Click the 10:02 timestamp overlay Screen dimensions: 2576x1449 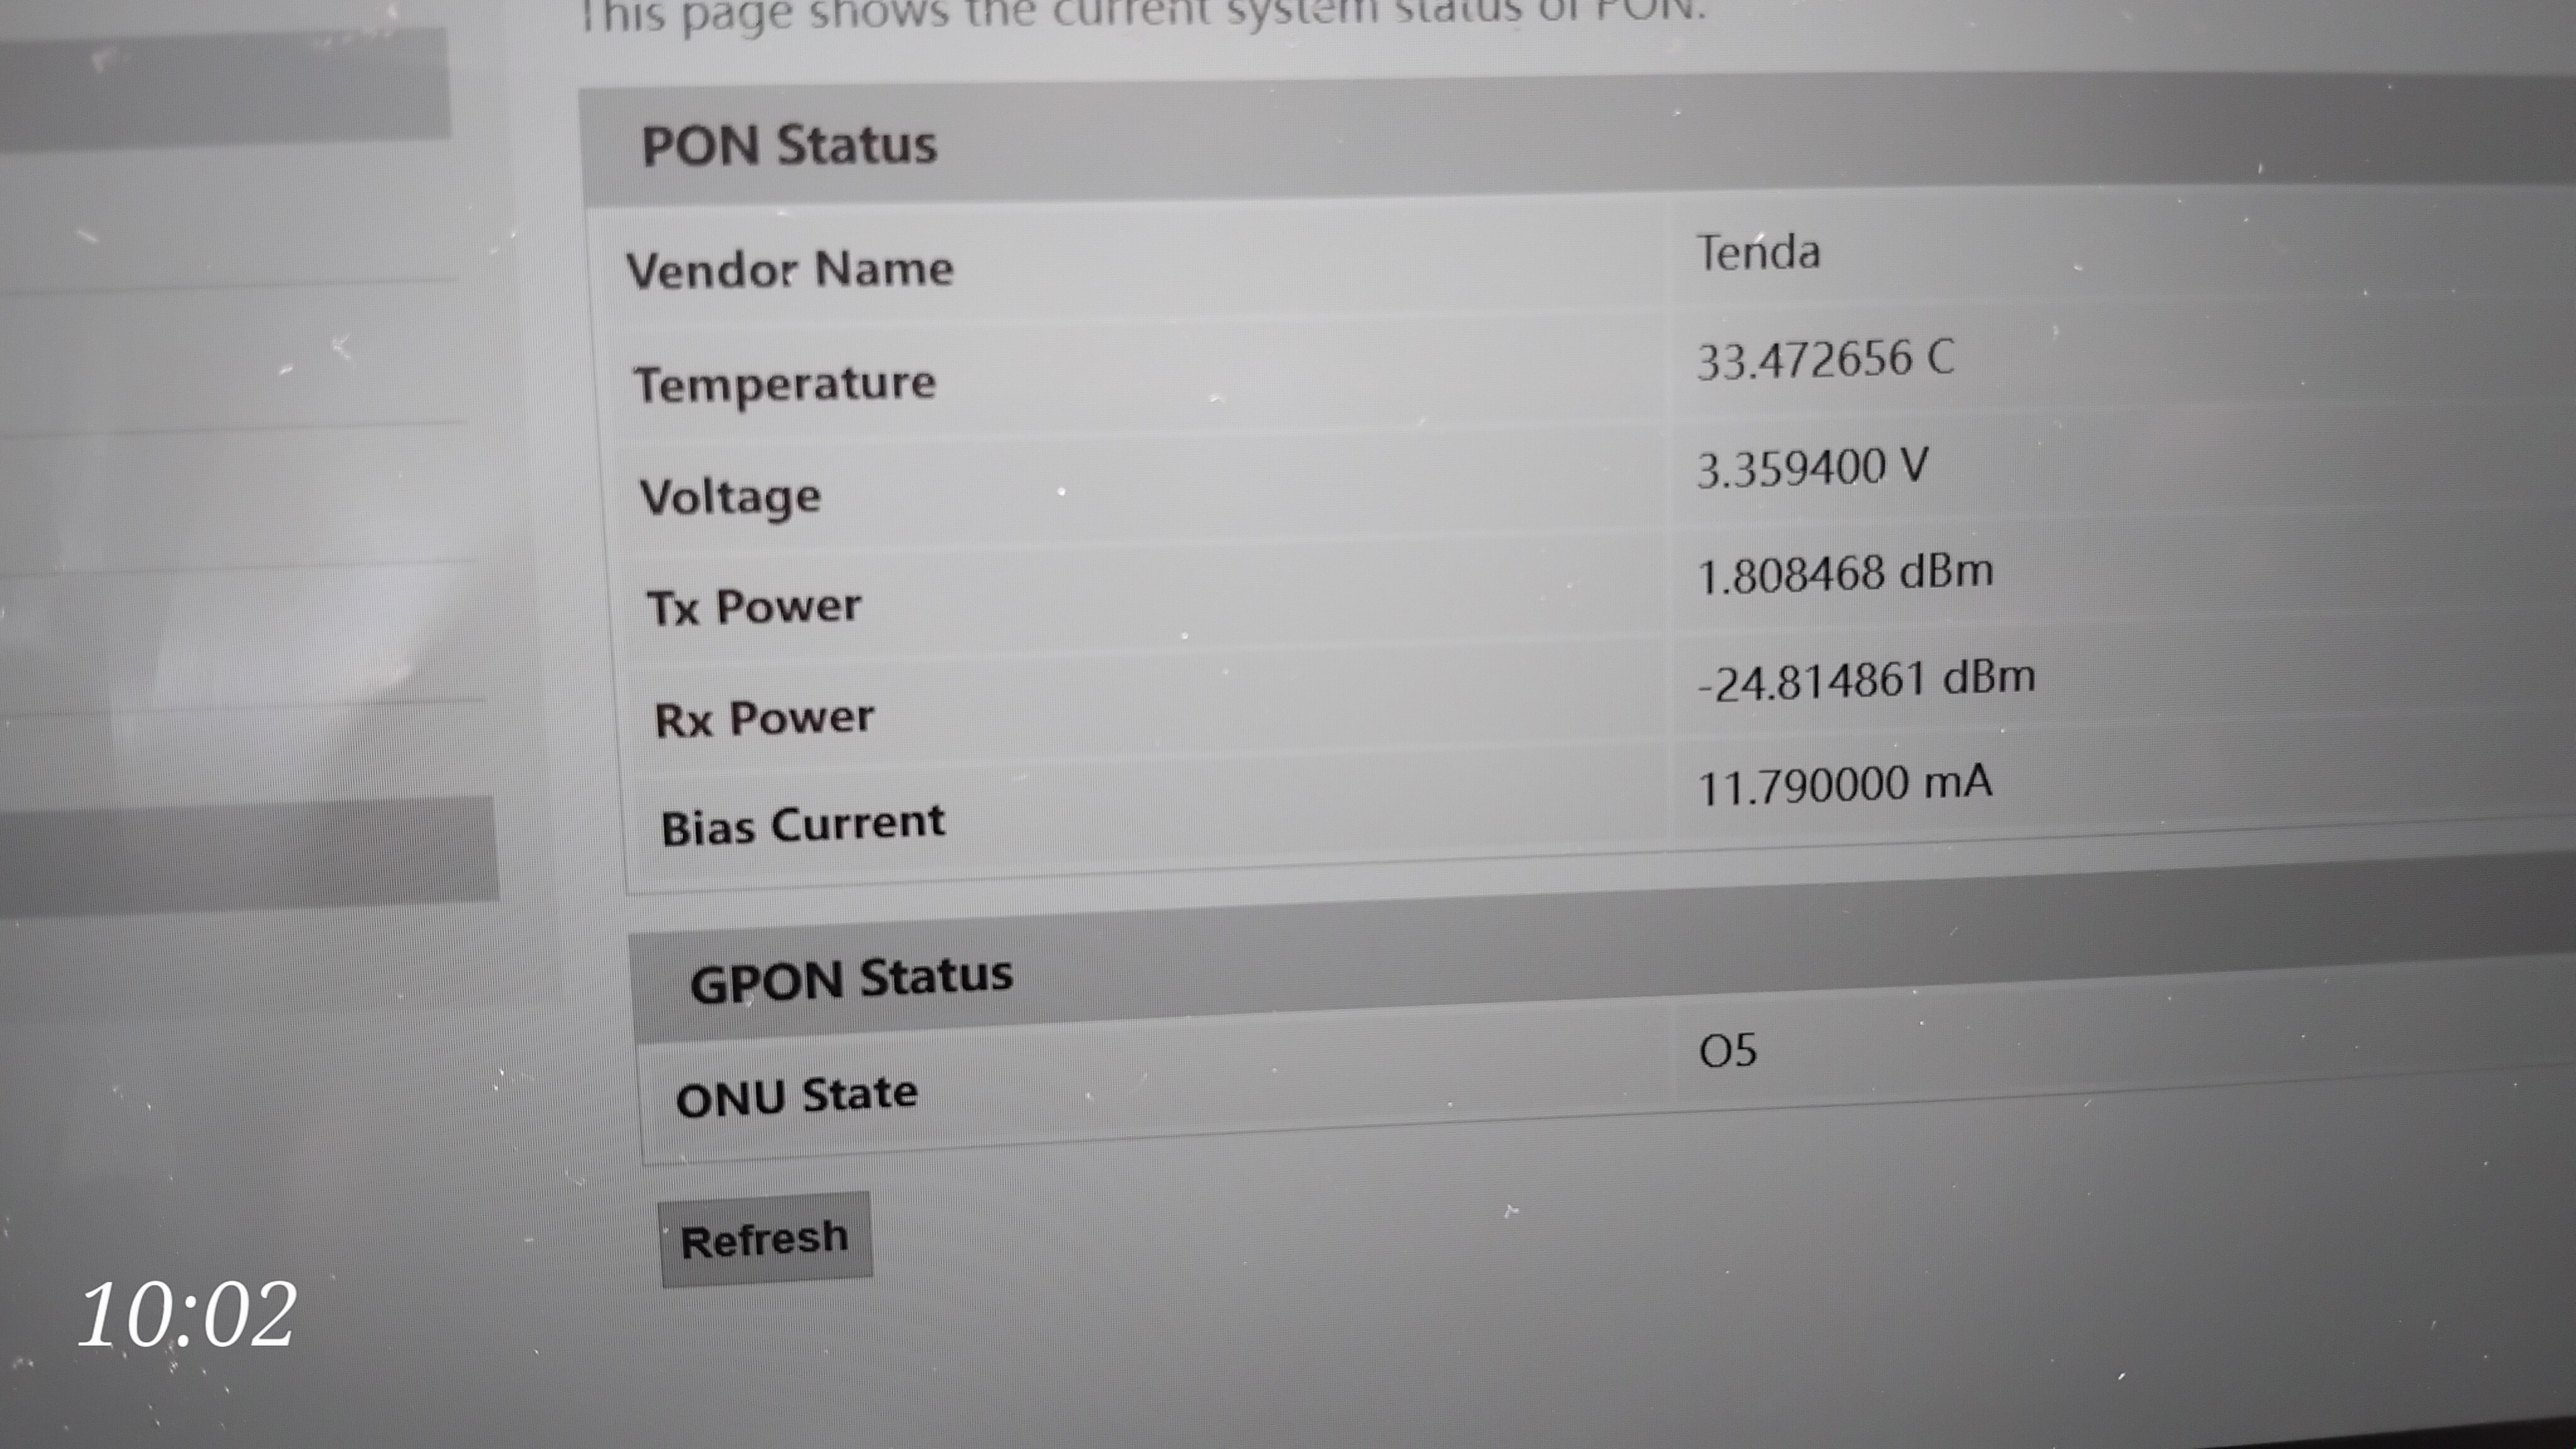tap(187, 1315)
